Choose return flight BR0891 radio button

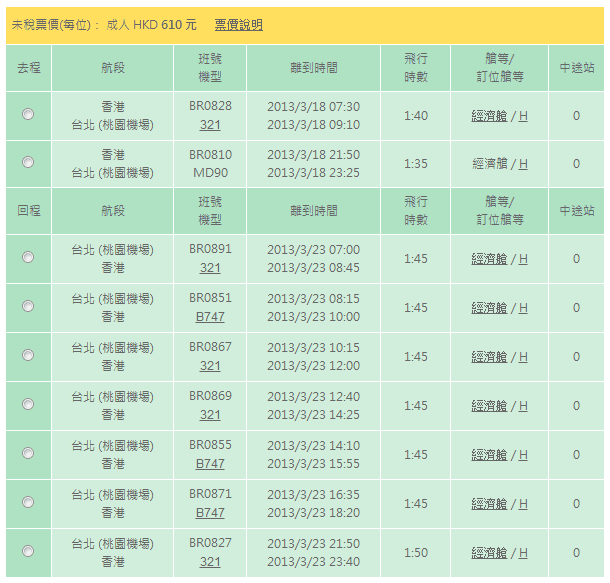(x=28, y=257)
